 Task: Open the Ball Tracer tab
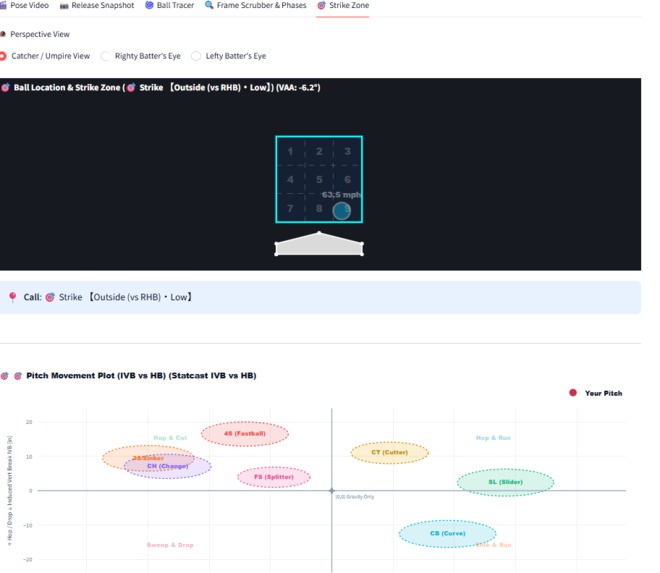click(x=170, y=5)
